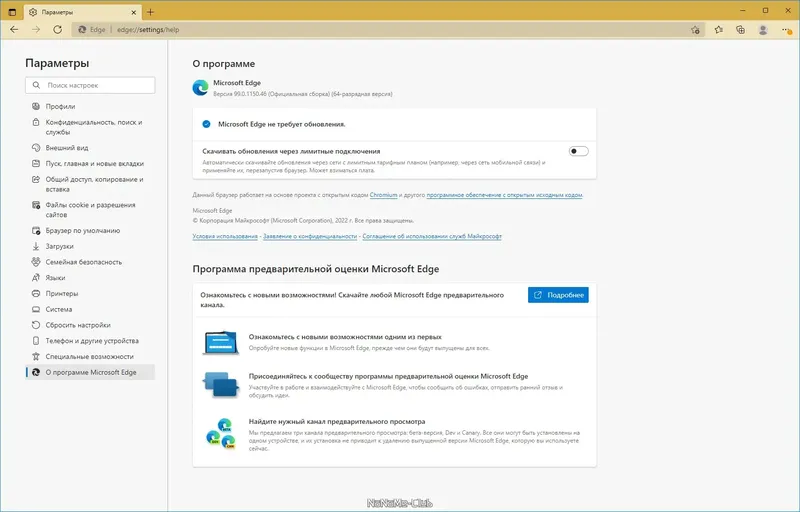Click the Сбросить настройки reset icon
The image size is (800, 512).
point(36,325)
